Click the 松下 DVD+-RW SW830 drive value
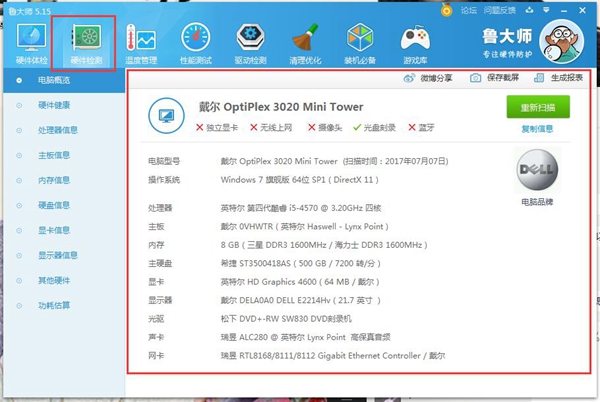This screenshot has height=402, width=600. pos(286,319)
